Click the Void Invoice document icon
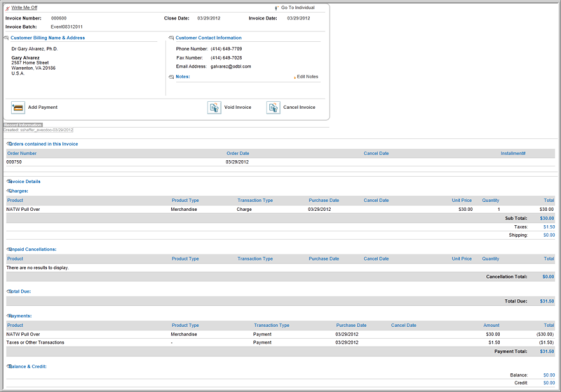 pyautogui.click(x=214, y=107)
